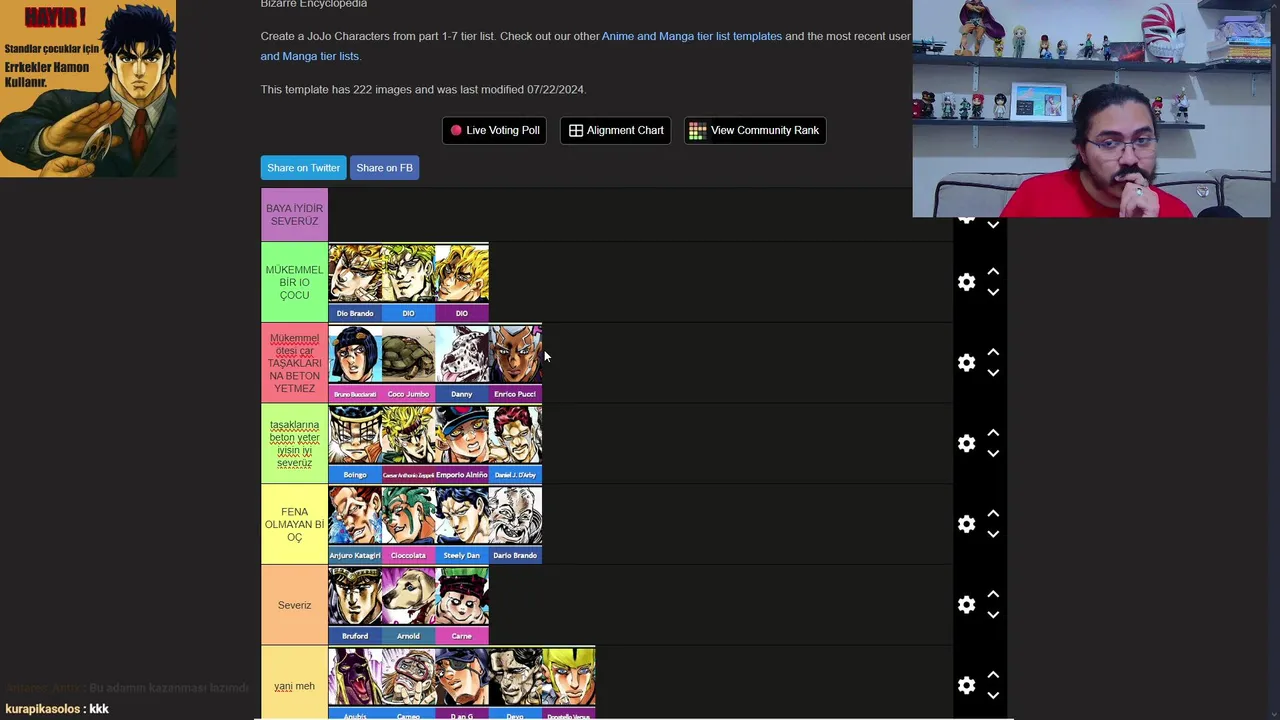Move Boingo's tier row down

point(993,454)
